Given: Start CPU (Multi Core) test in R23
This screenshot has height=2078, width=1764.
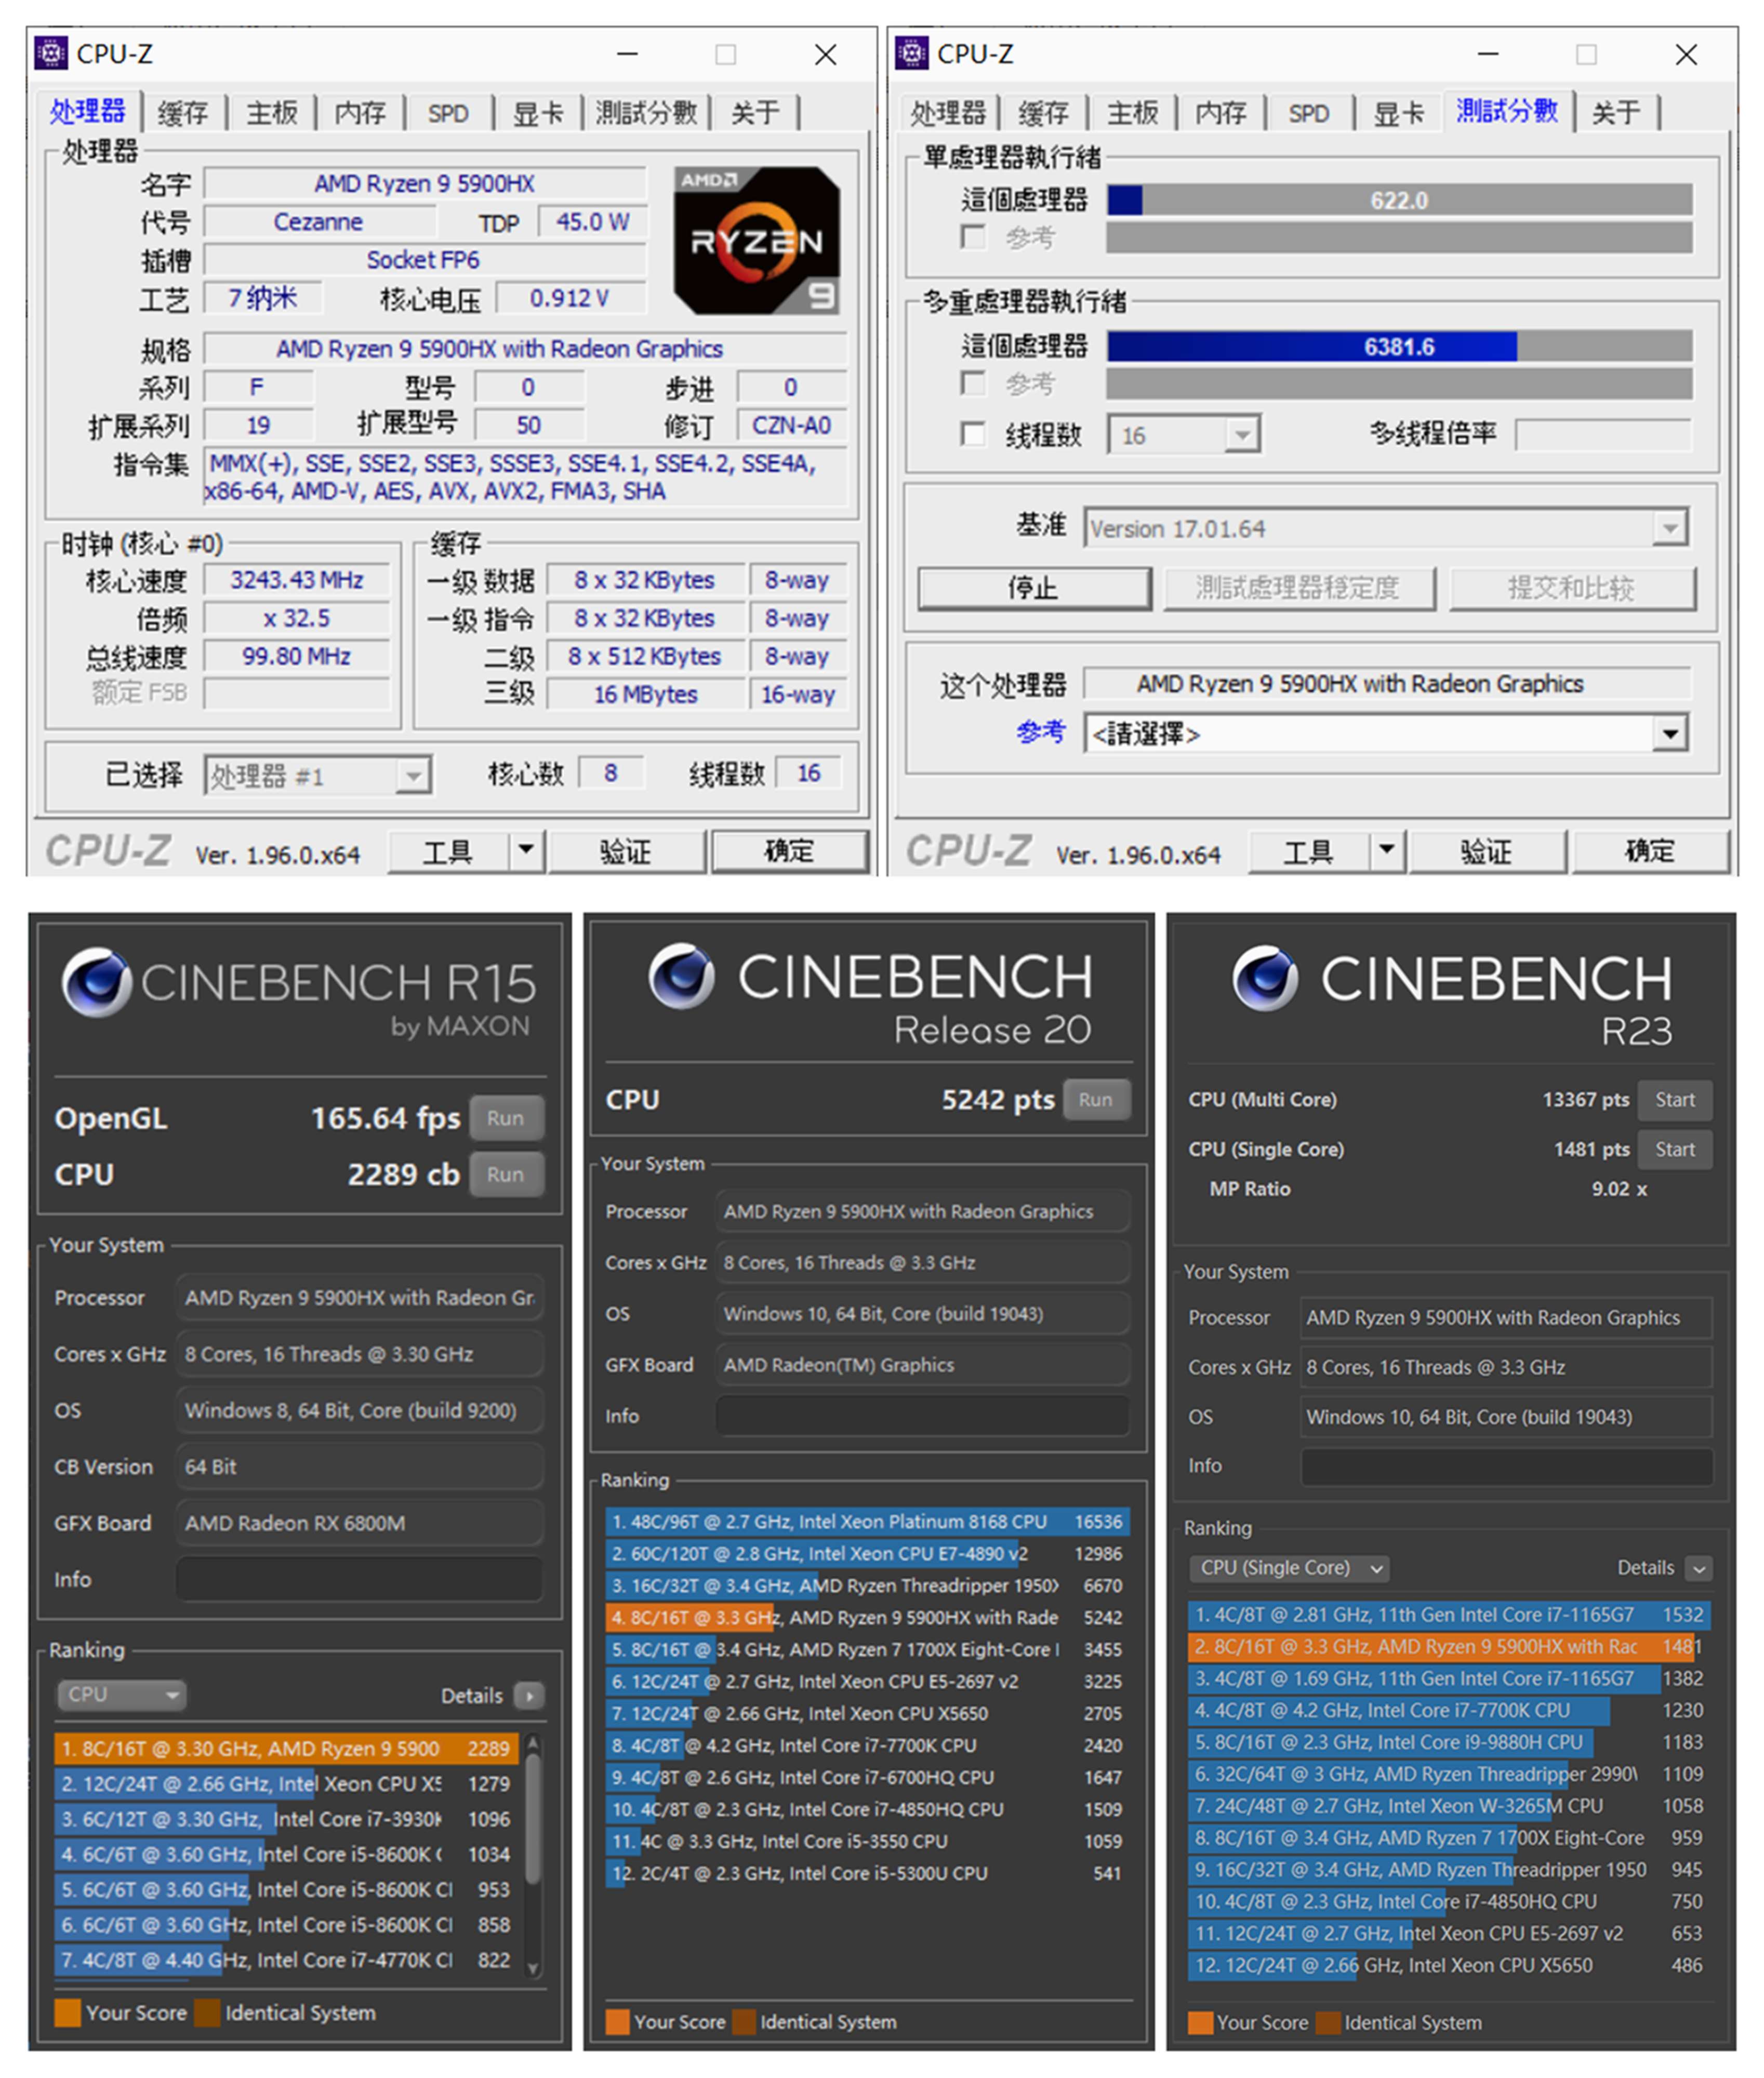Looking at the screenshot, I should coord(1674,1099).
